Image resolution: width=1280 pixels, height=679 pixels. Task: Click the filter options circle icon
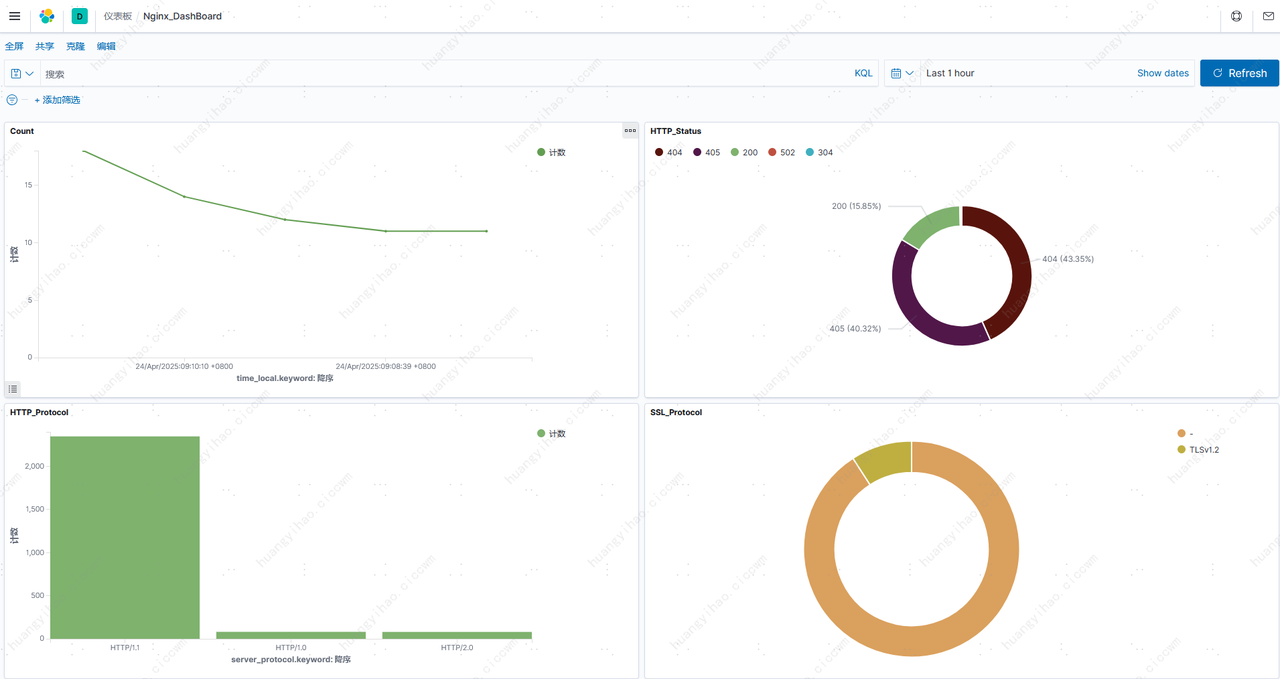(12, 100)
